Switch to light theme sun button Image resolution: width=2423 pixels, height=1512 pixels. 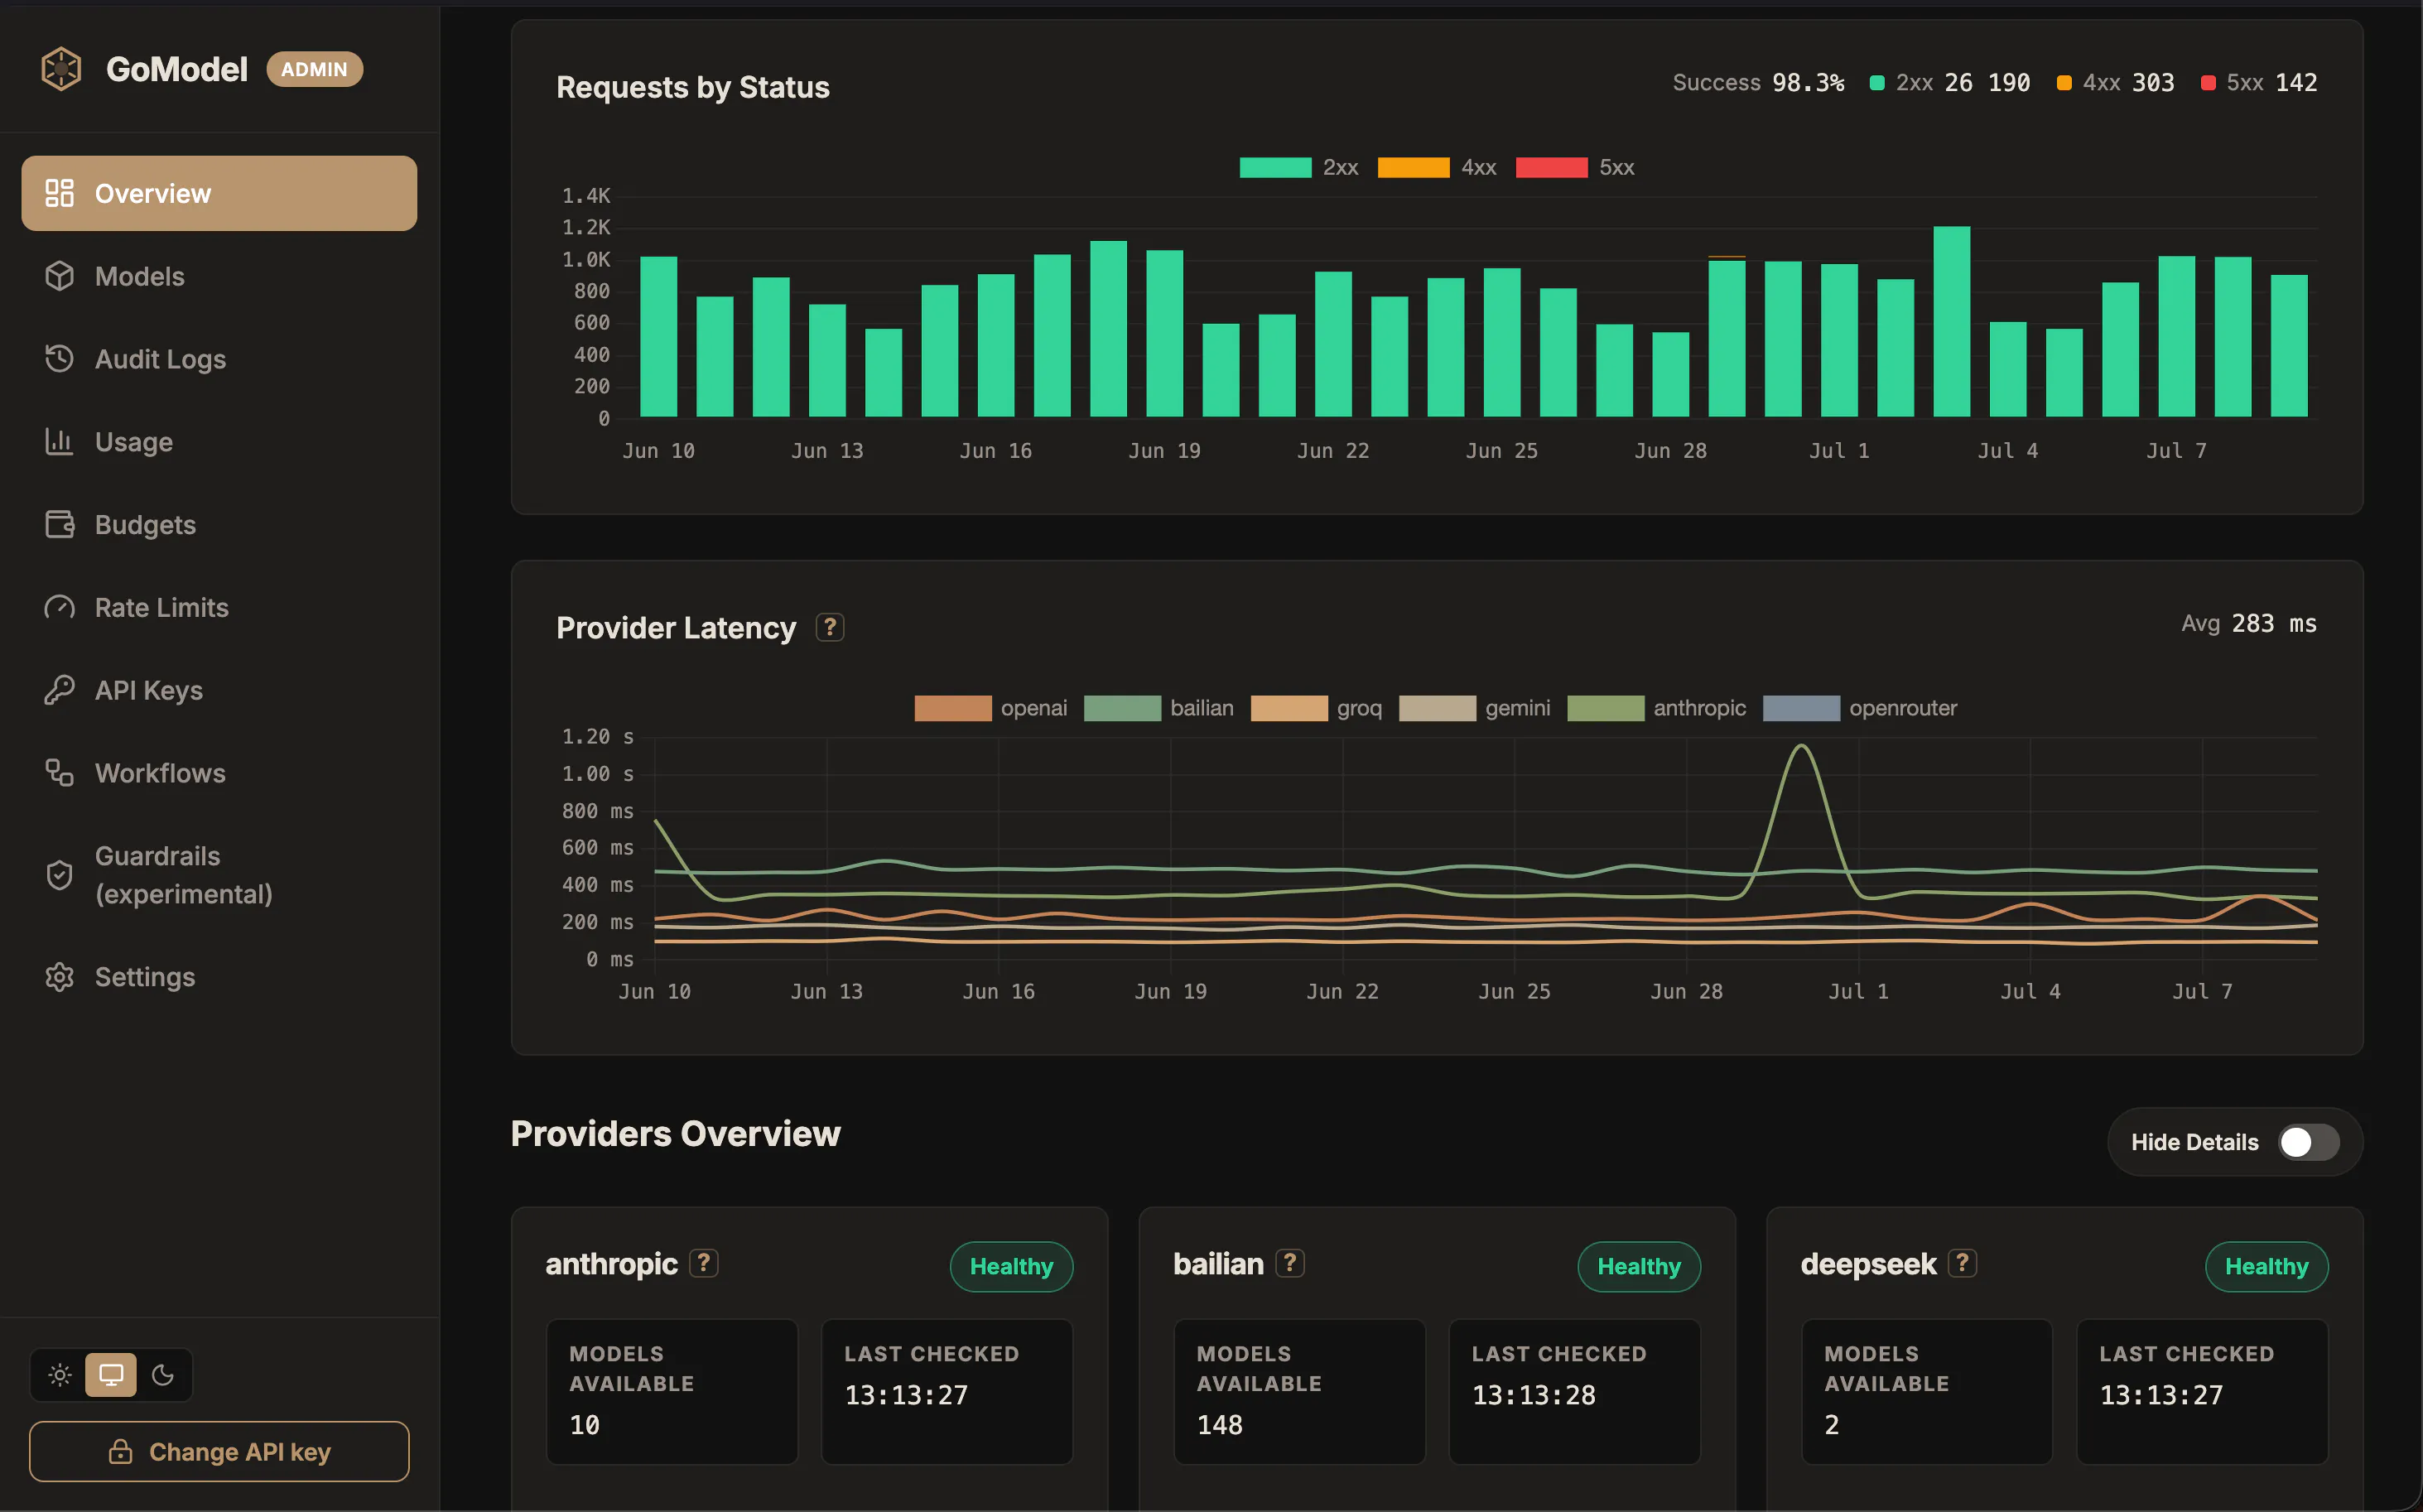(60, 1375)
